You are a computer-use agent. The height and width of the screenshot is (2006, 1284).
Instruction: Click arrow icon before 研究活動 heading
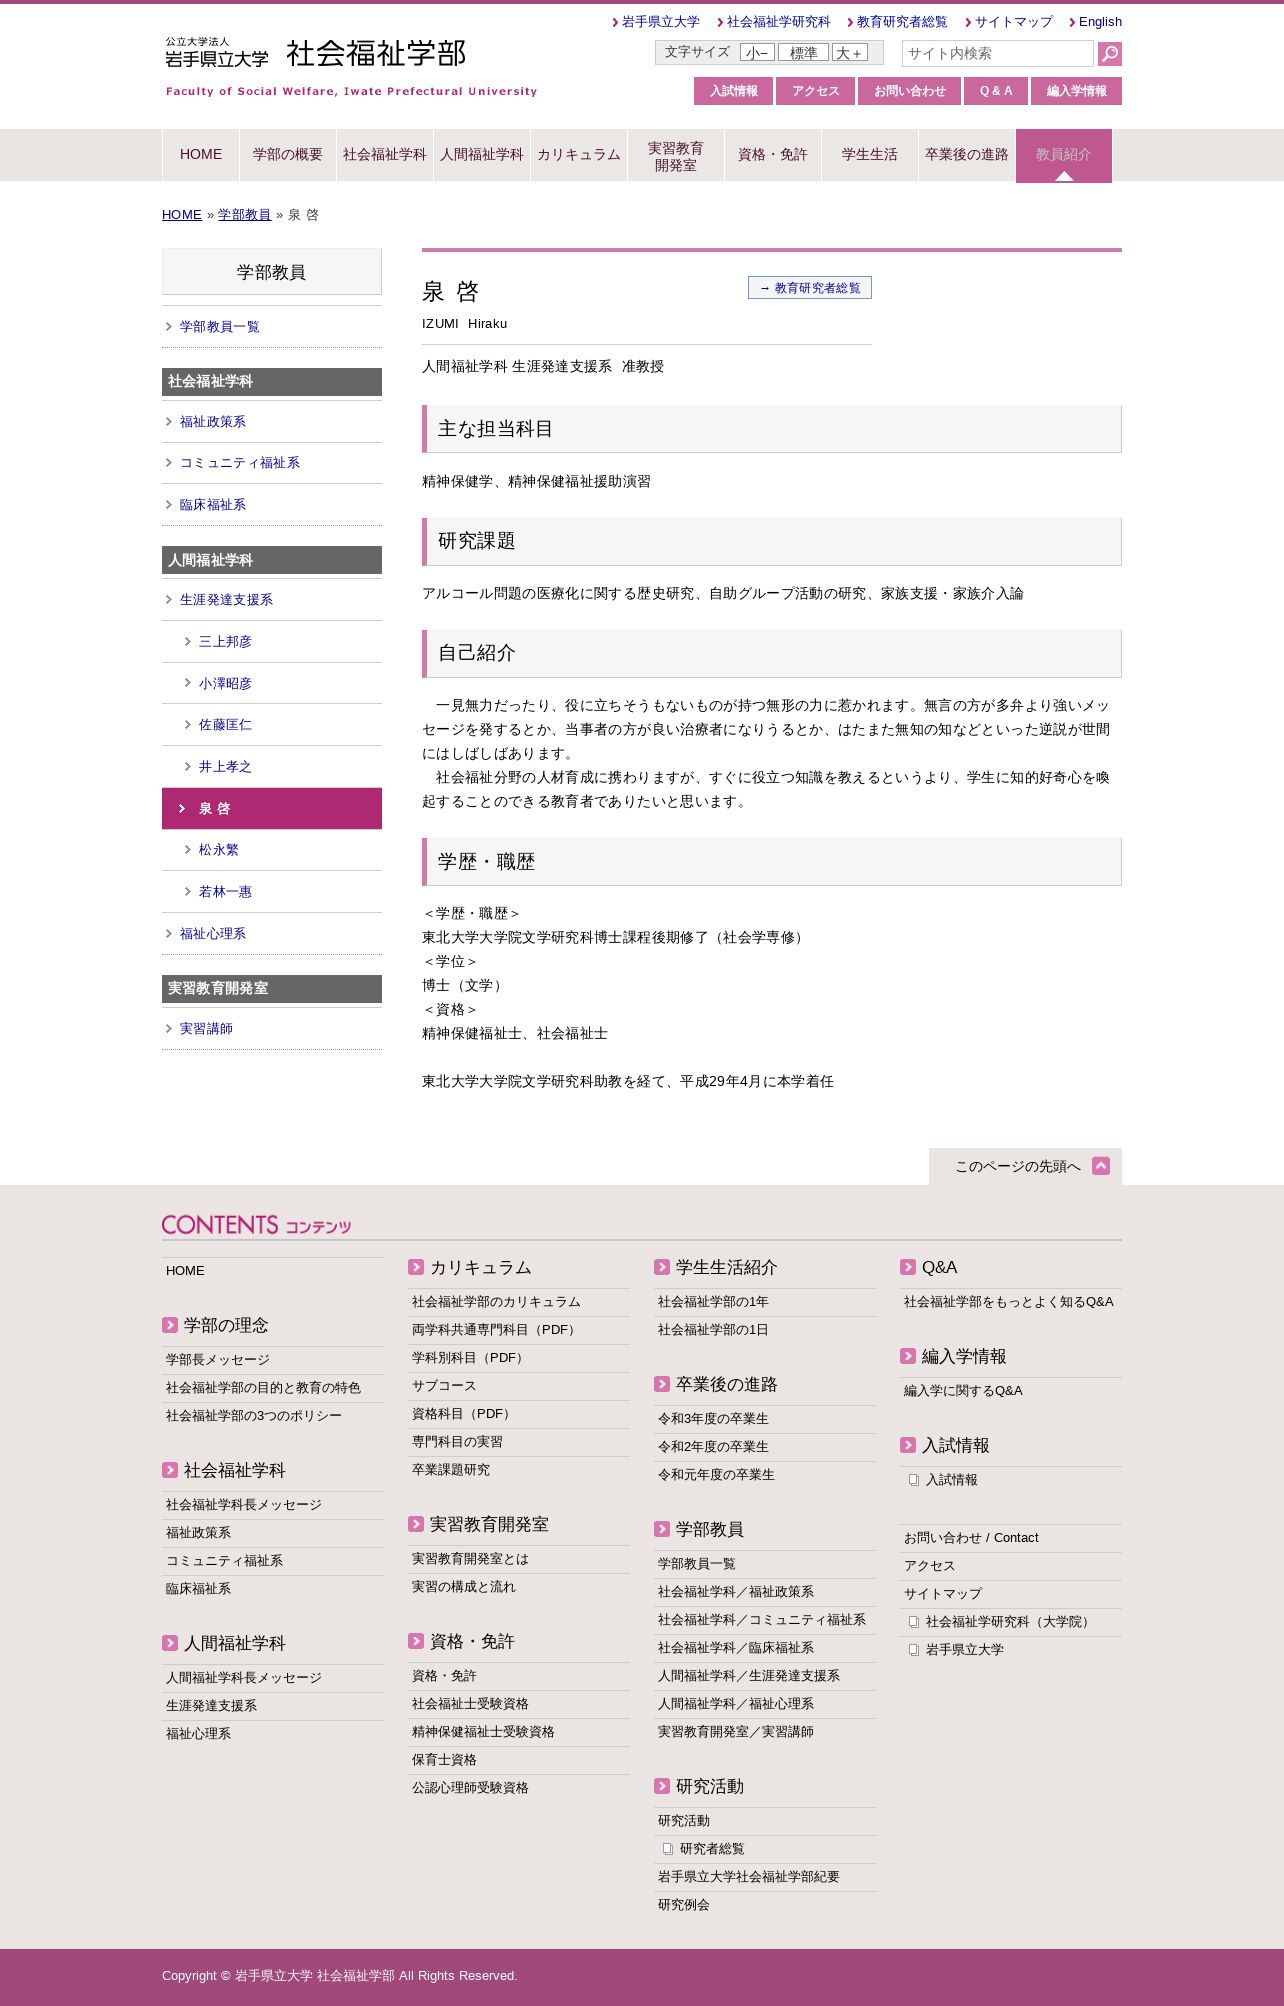662,1786
